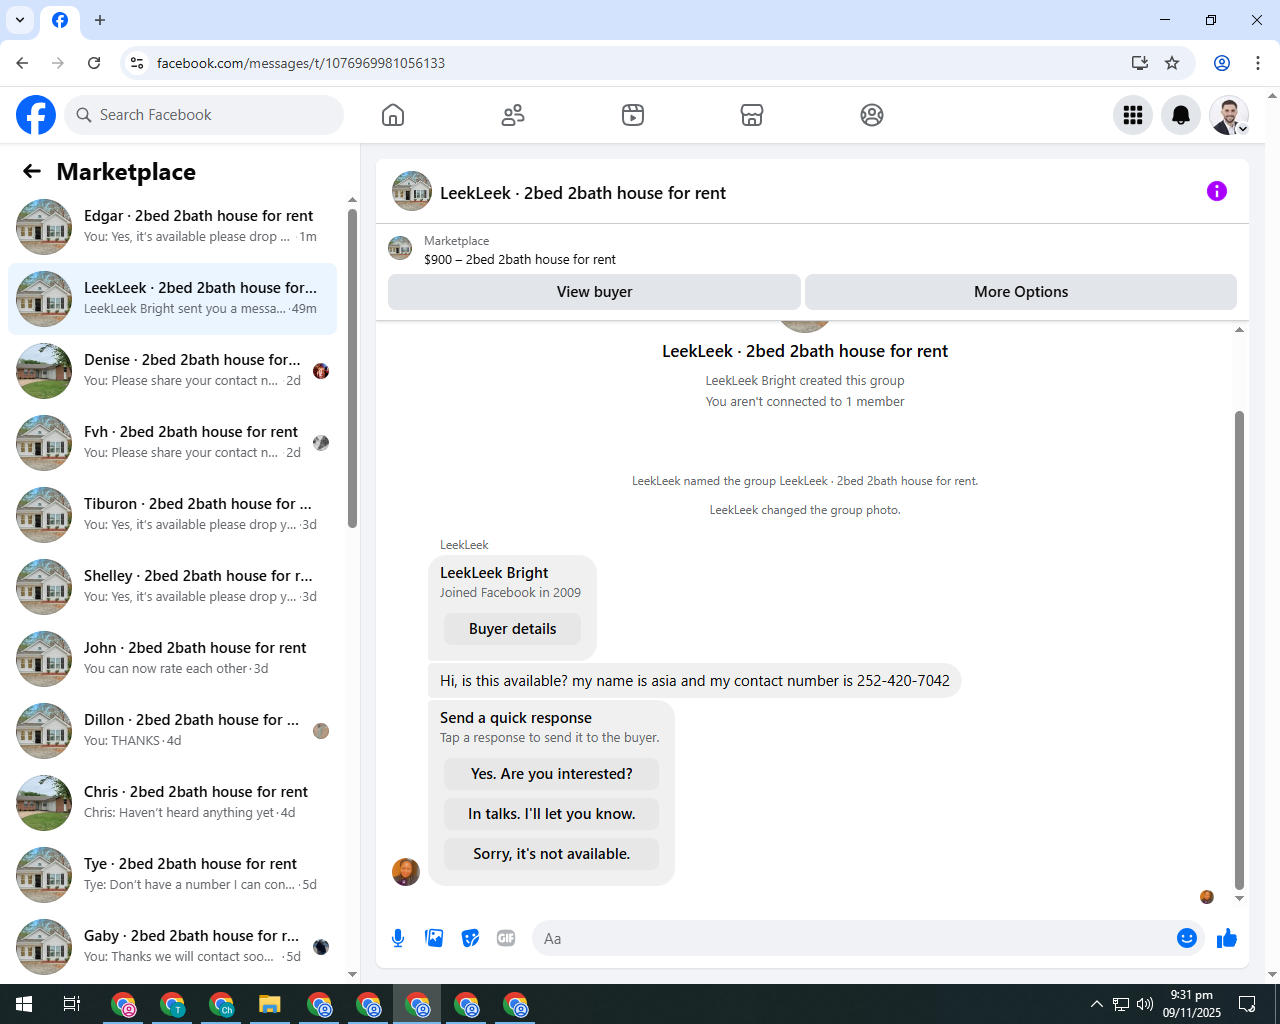Open the Shelley conversation
Image resolution: width=1280 pixels, height=1024 pixels.
click(x=172, y=587)
